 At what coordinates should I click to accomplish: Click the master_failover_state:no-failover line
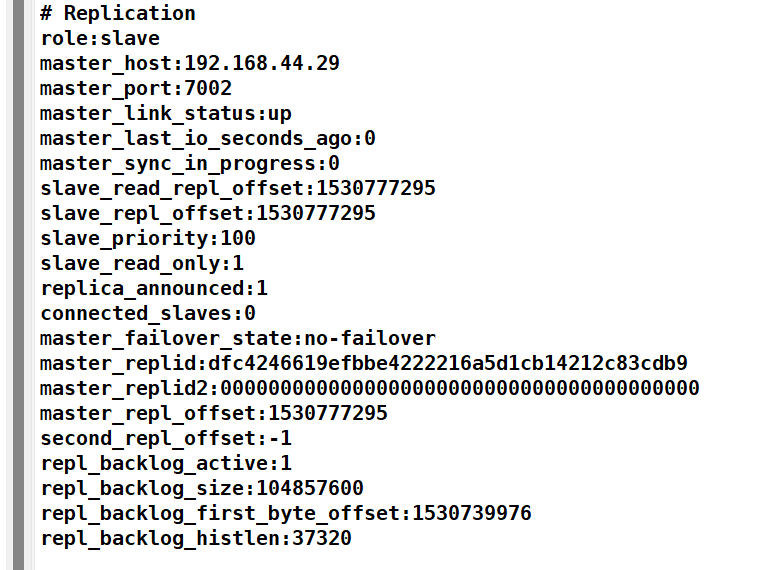pos(238,339)
